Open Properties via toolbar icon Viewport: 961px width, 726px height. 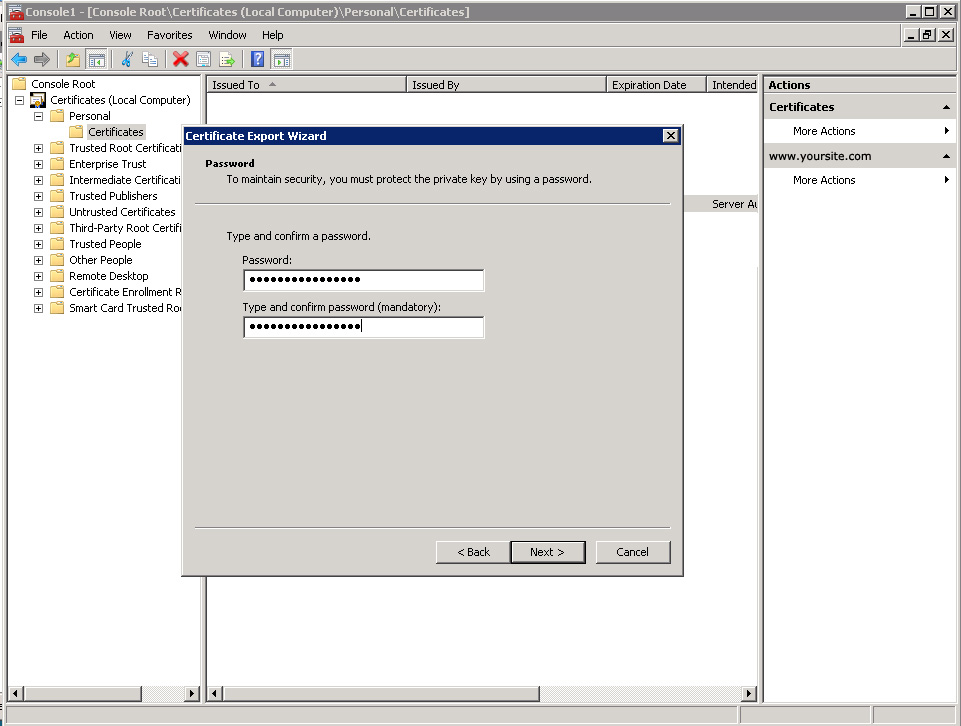203,59
